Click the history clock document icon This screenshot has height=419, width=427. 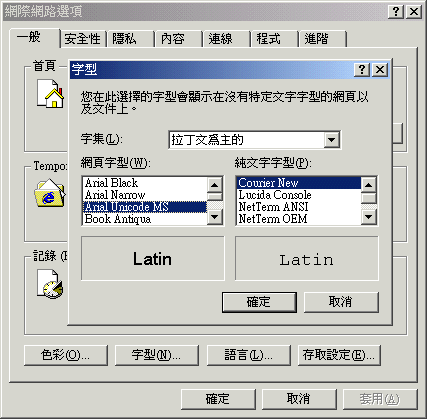click(x=50, y=284)
